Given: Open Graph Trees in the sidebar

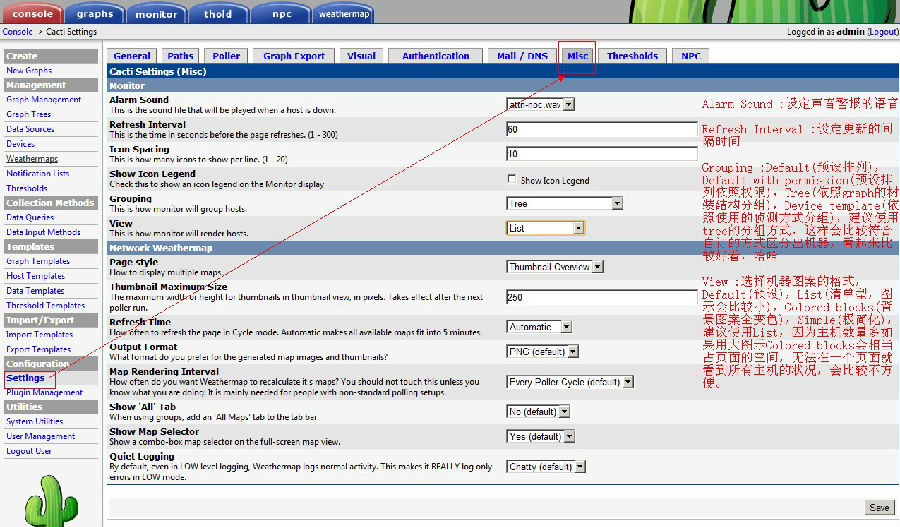Looking at the screenshot, I should coord(29,114).
